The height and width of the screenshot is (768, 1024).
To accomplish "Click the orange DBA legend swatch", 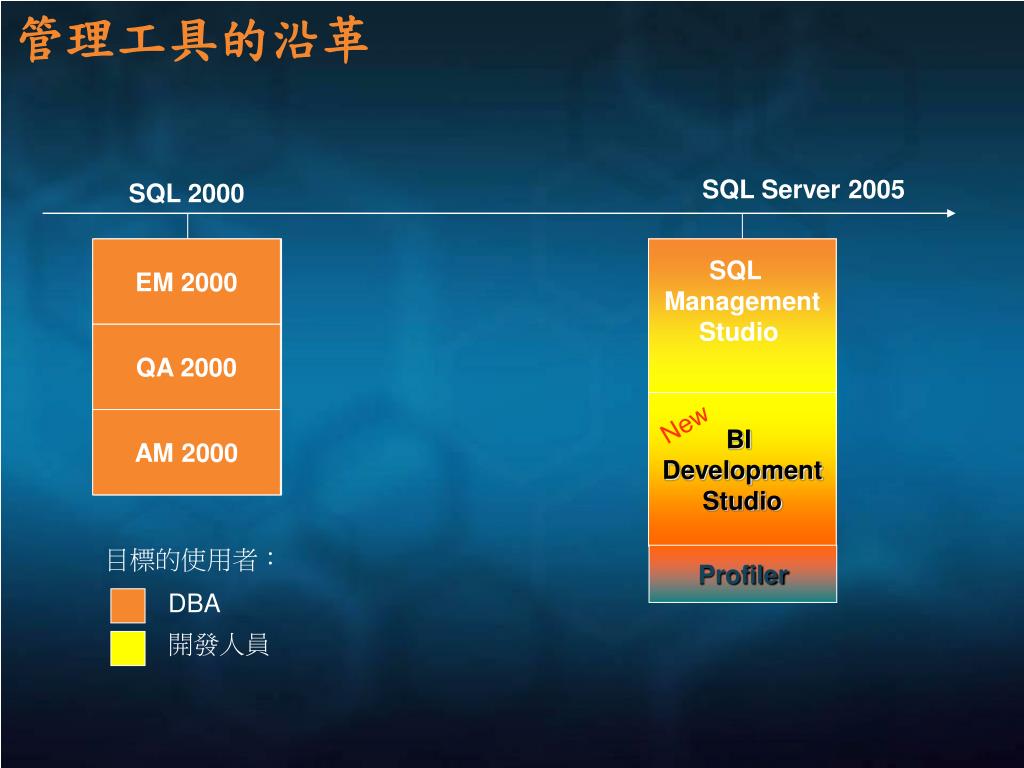I will coord(128,605).
